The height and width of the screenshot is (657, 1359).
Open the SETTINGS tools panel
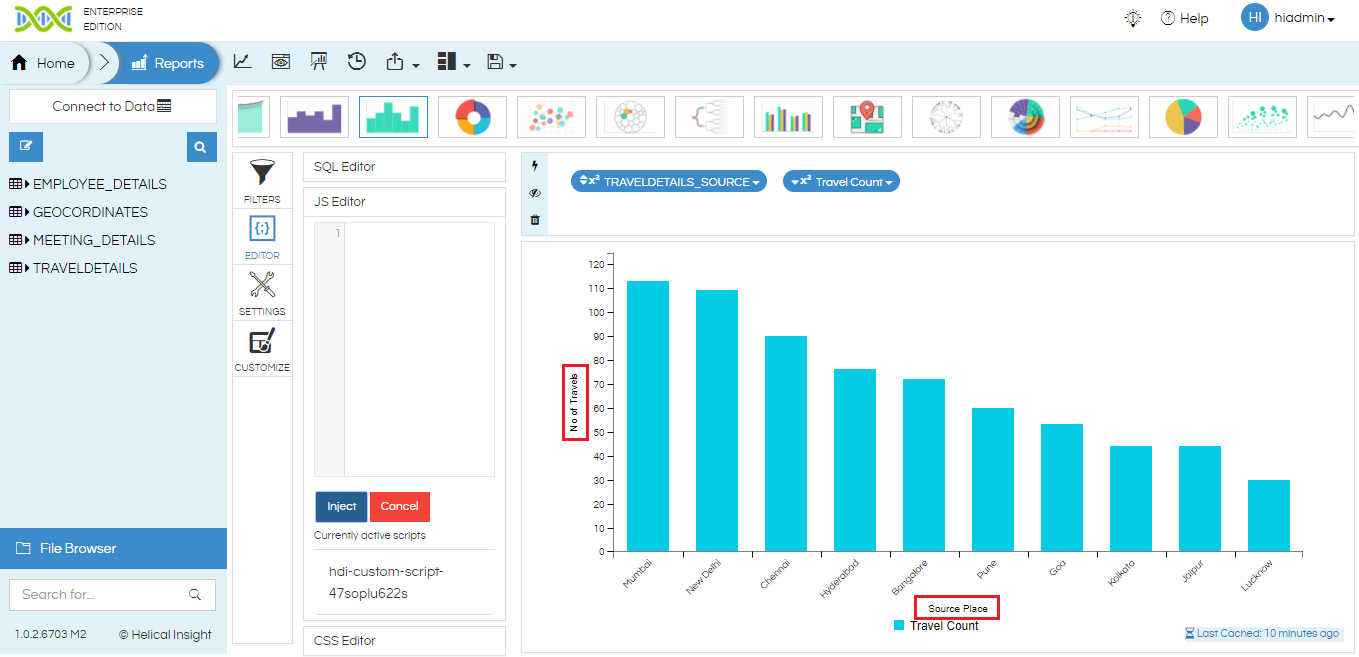pos(262,294)
